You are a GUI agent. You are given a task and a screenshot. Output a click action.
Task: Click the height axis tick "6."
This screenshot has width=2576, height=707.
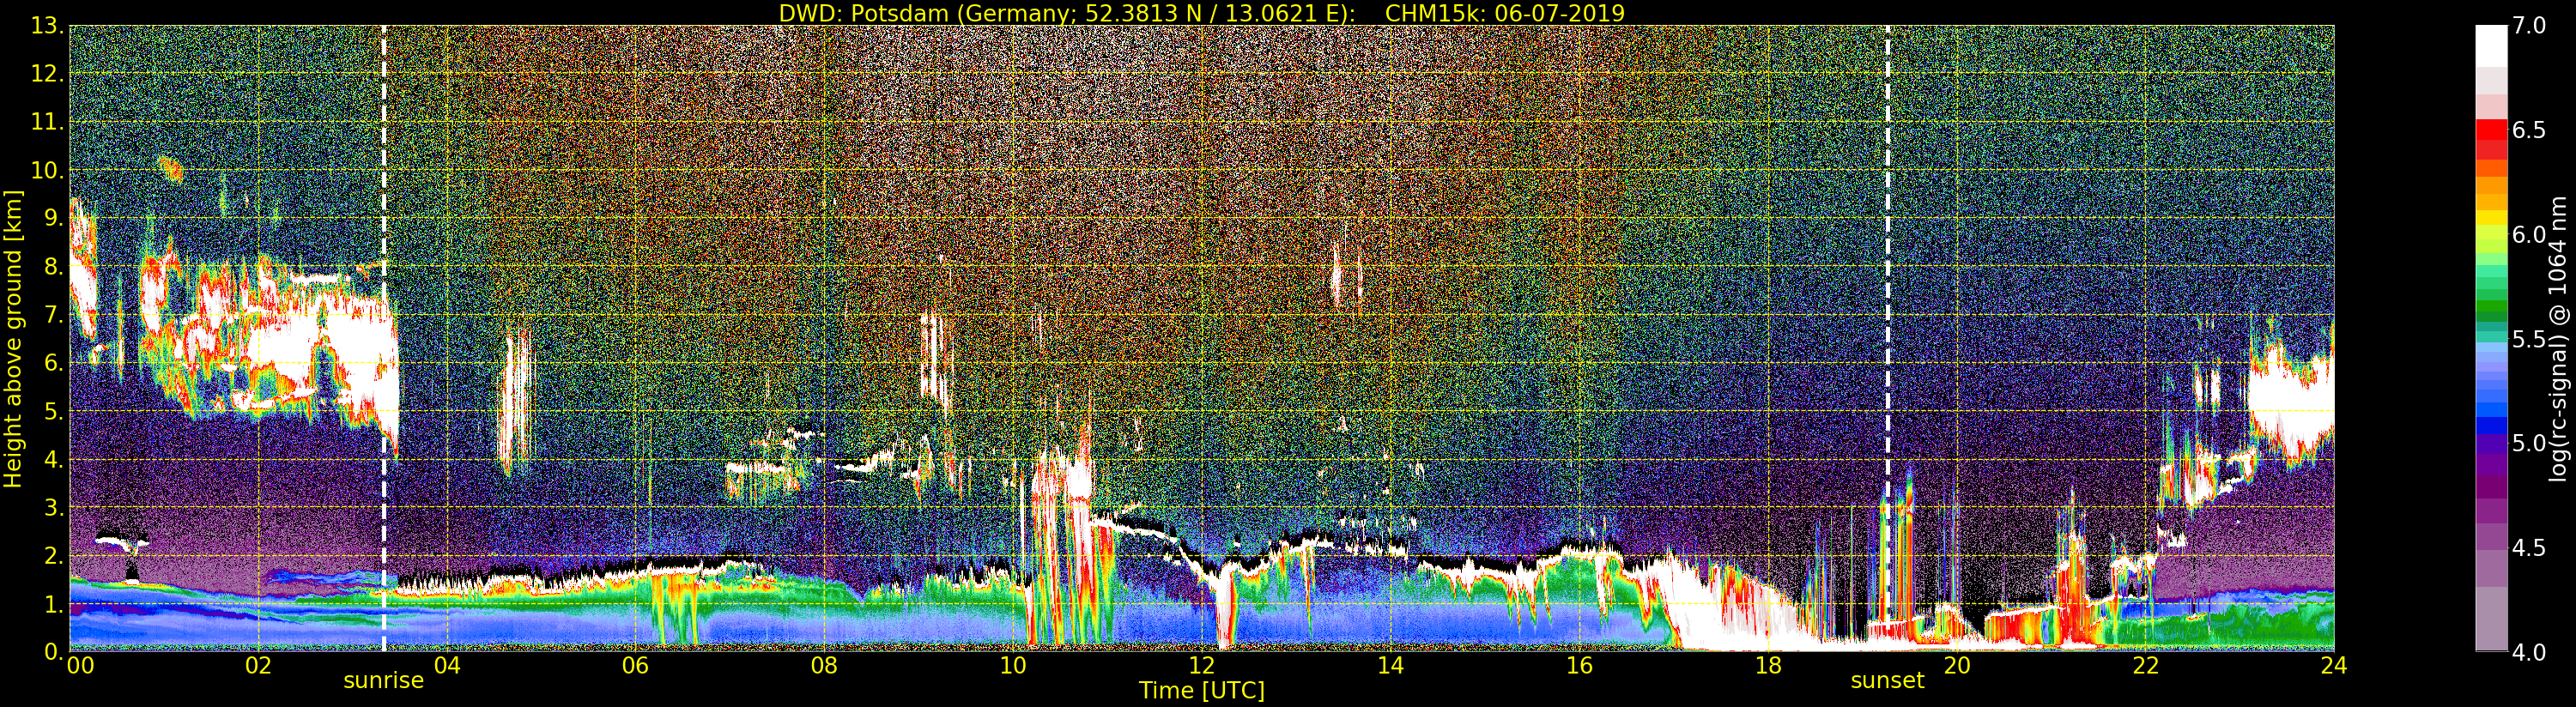tap(54, 363)
